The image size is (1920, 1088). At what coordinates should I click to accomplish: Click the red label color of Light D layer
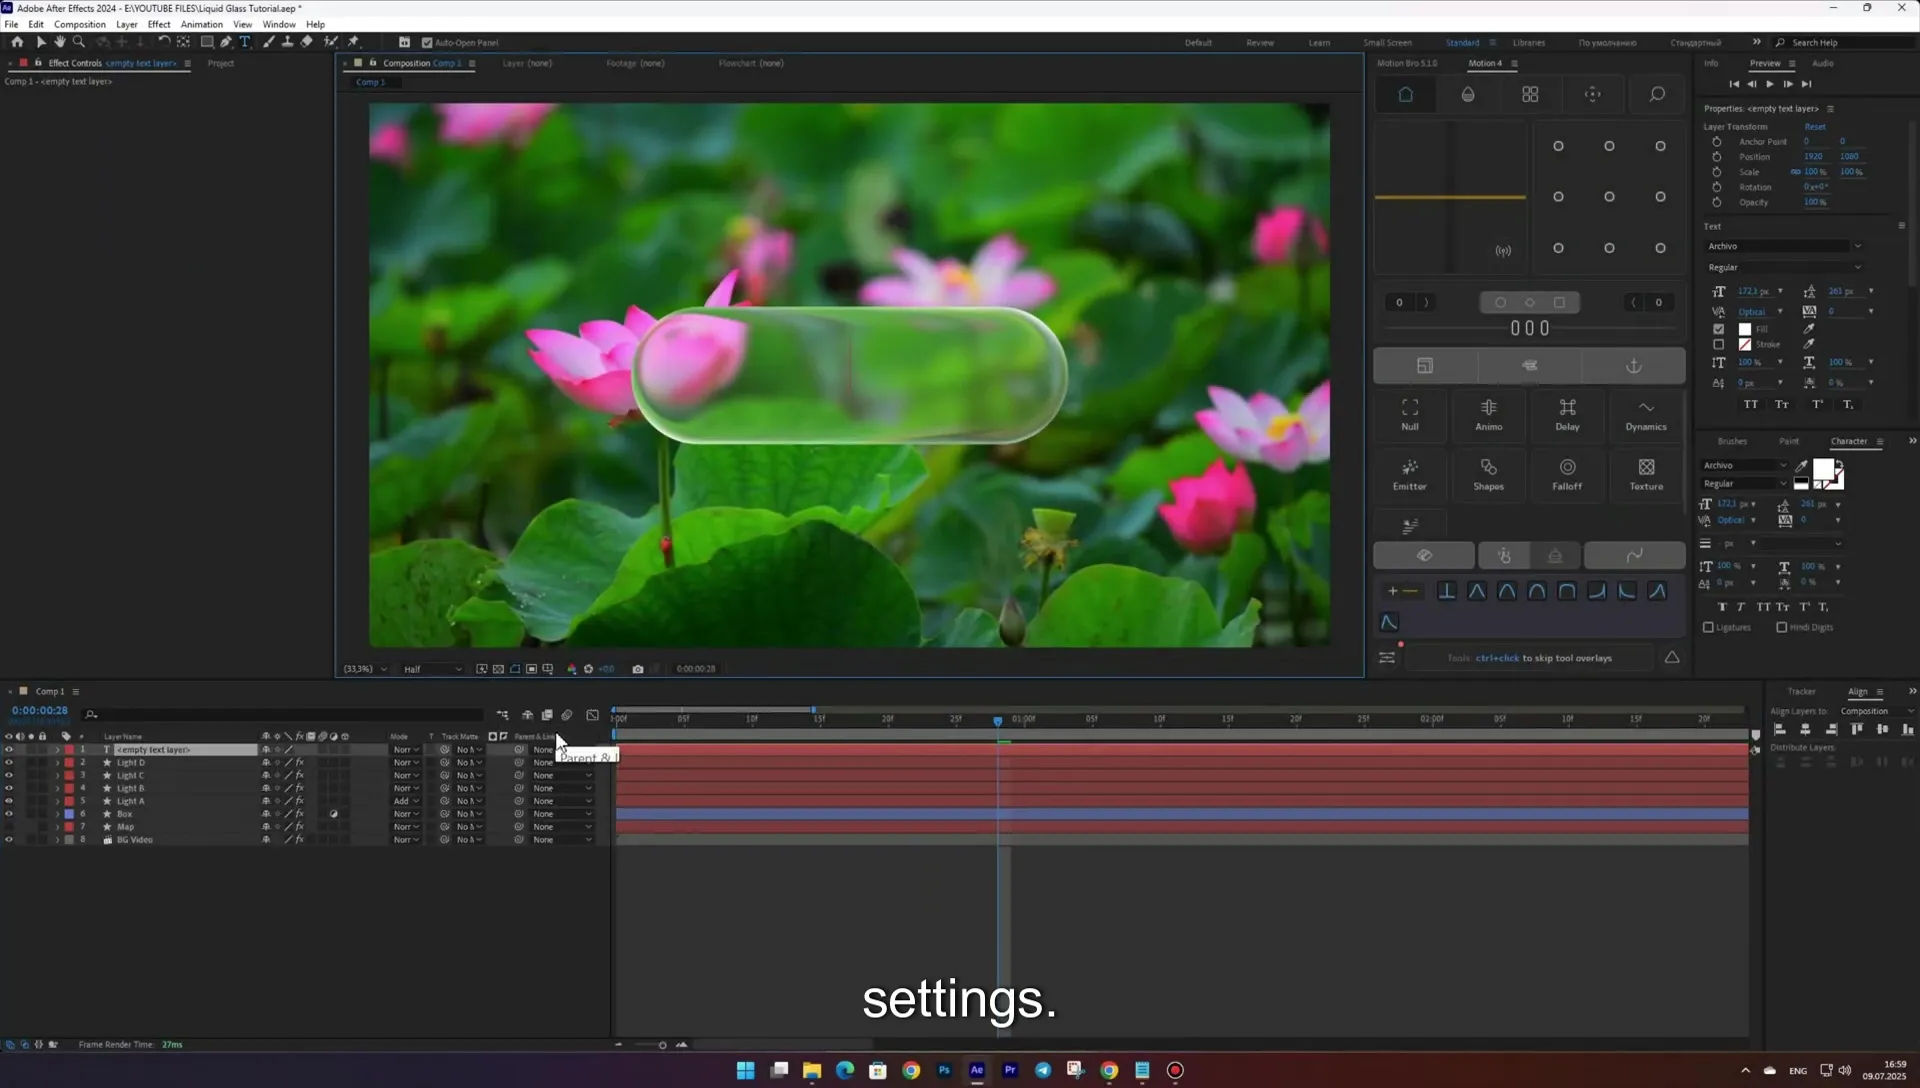(69, 763)
